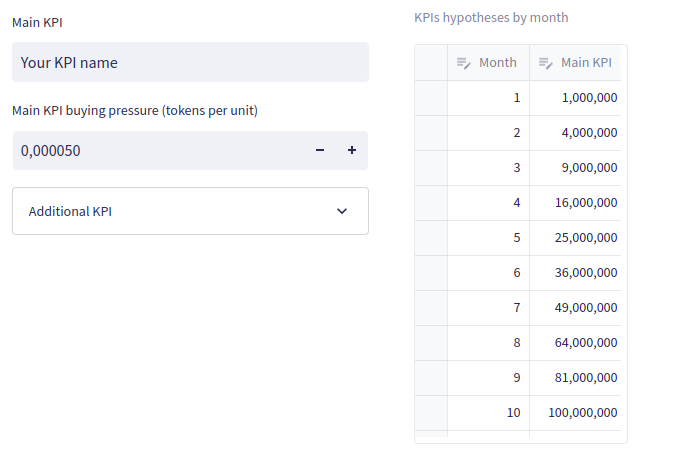
Task: Click the editable icon in Month header
Action: pos(463,63)
